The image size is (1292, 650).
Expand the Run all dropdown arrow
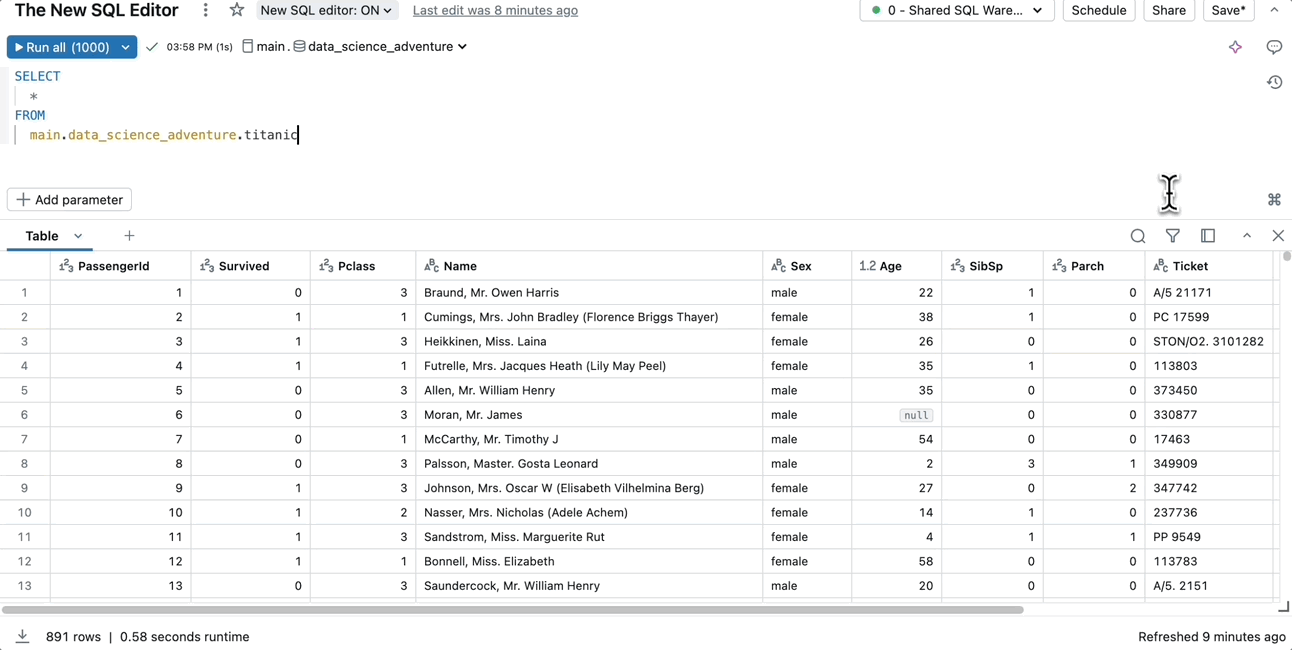pyautogui.click(x=125, y=47)
